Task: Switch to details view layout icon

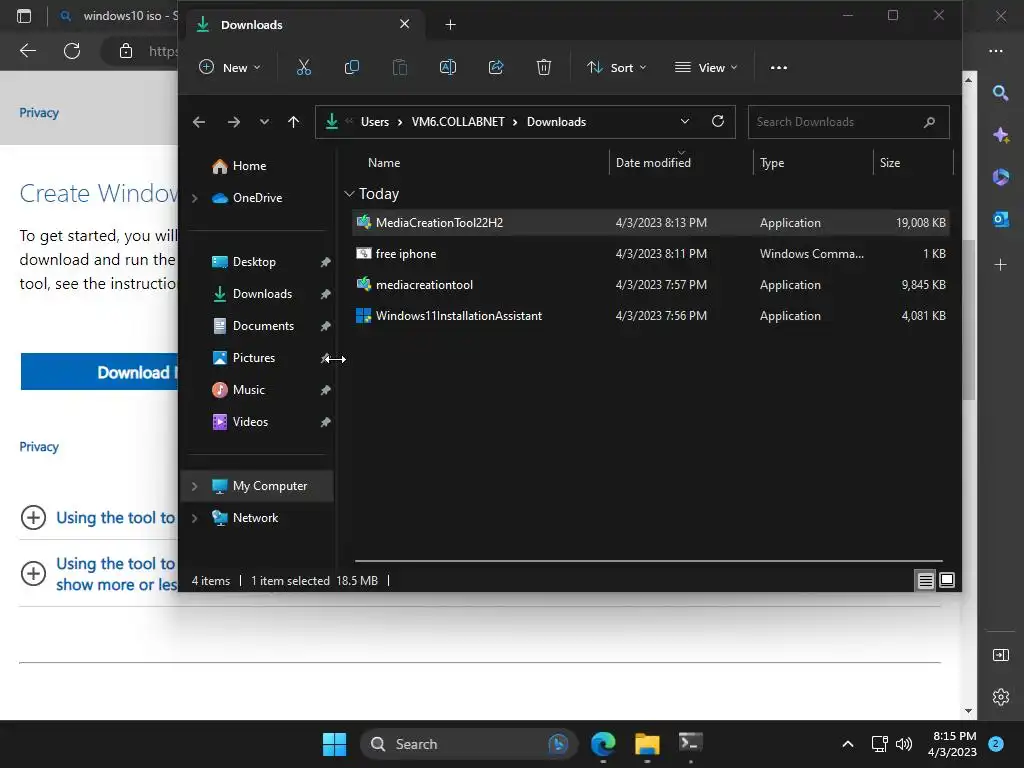Action: (x=925, y=580)
